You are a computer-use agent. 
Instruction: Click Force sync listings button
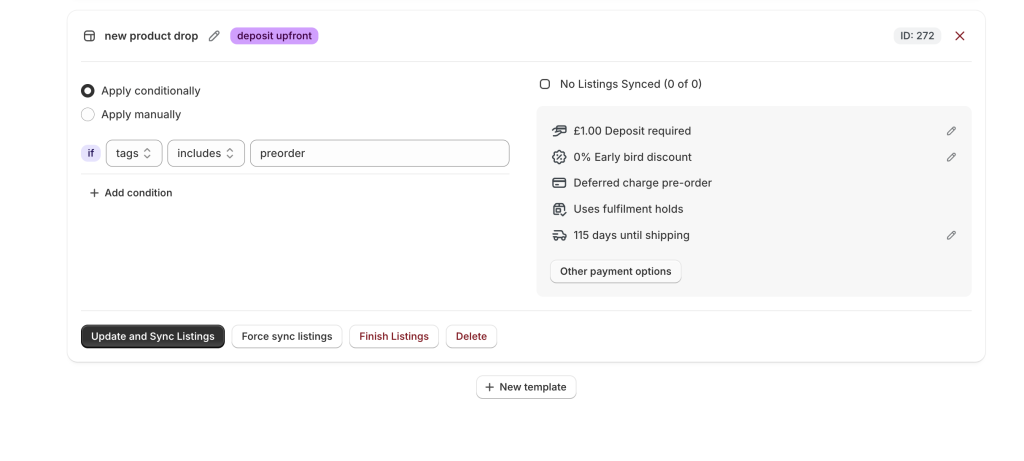point(287,336)
